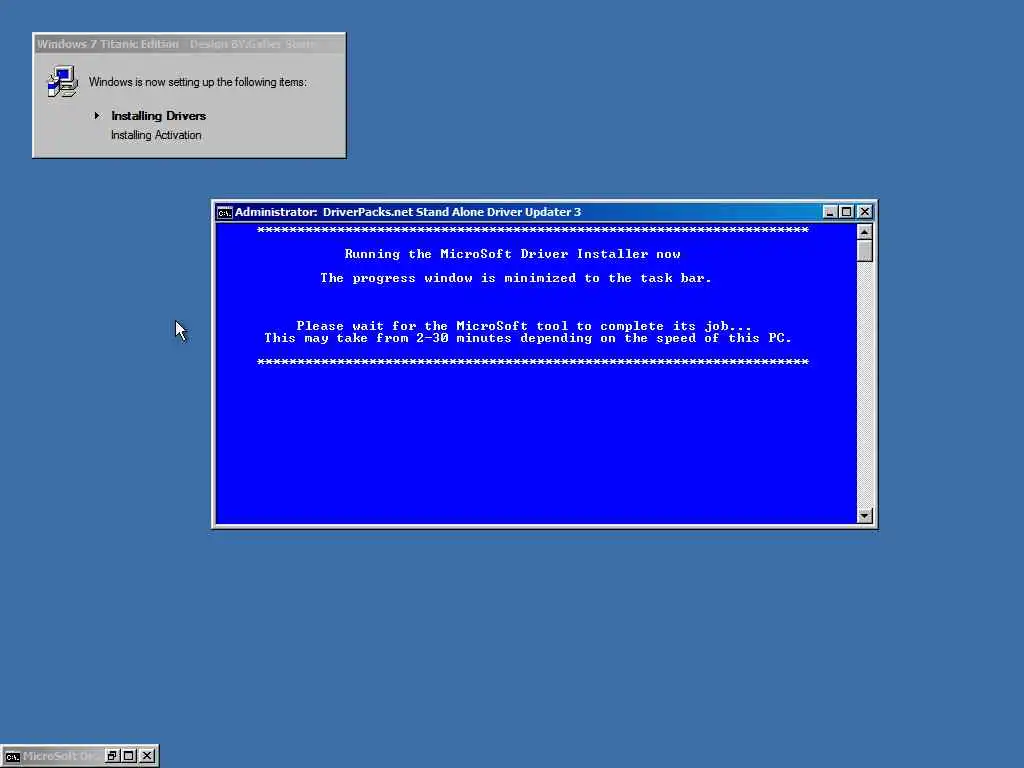Click 'Windows is now setting up' message

point(197,82)
